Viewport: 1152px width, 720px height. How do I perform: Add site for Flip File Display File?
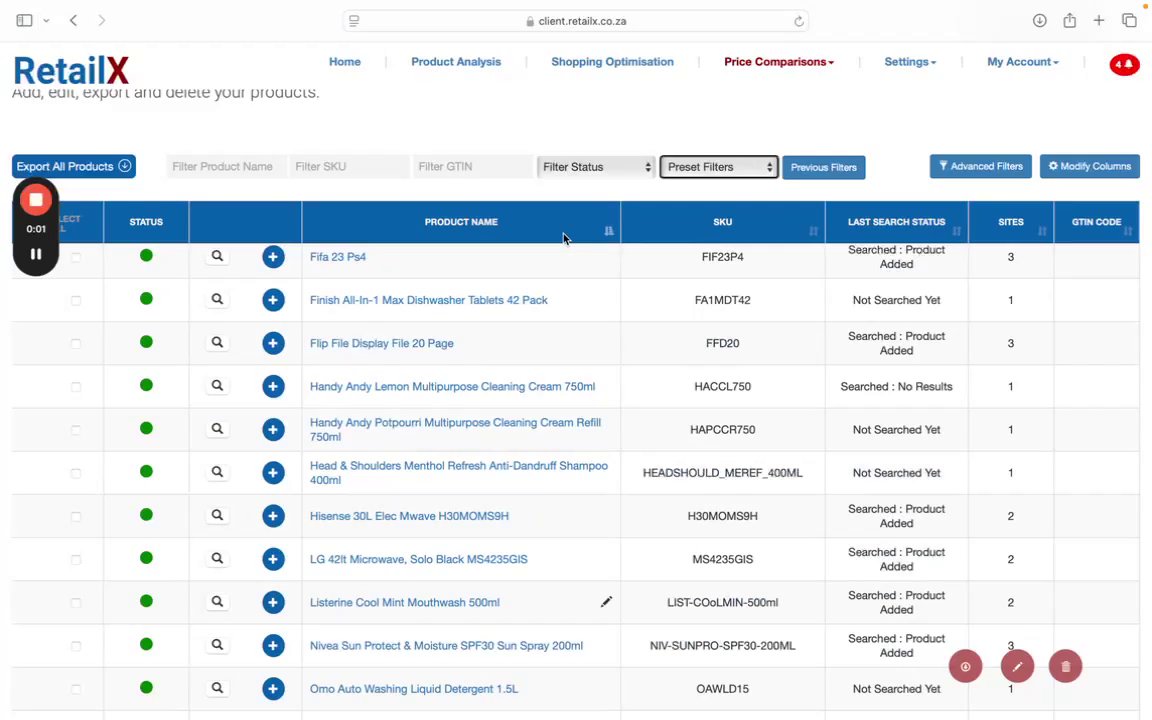273,343
